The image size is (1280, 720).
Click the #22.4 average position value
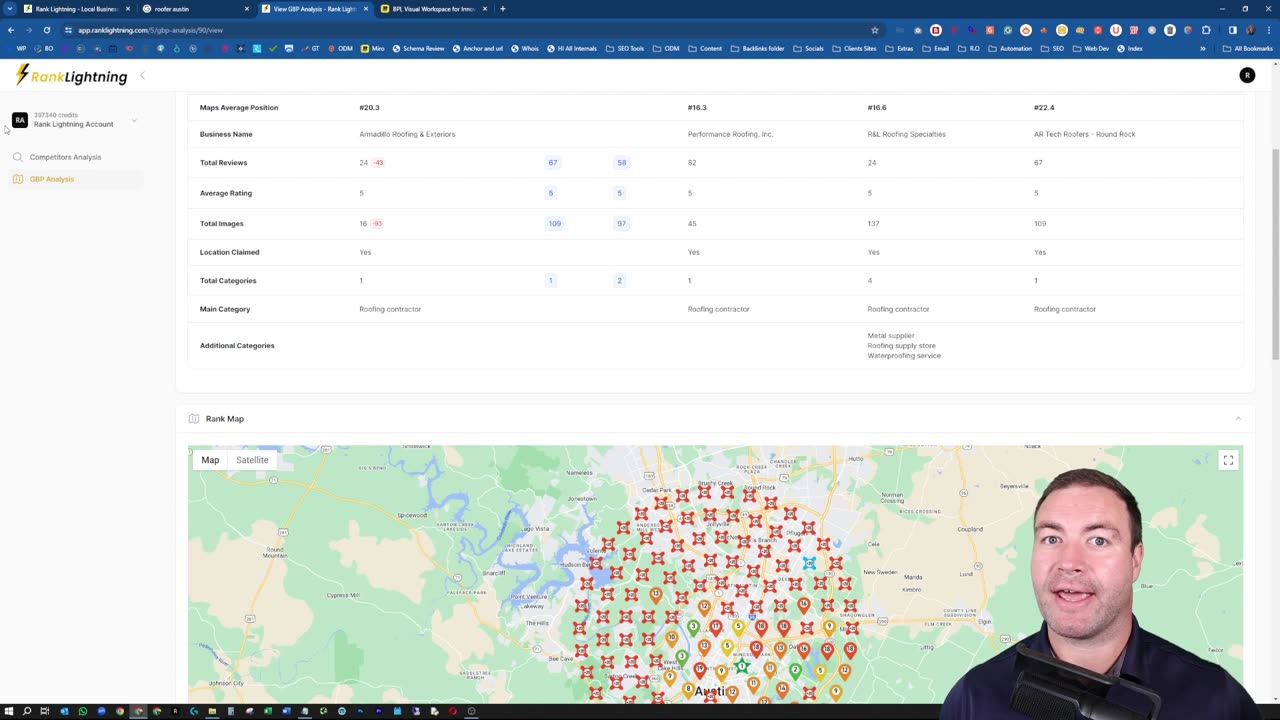coord(1044,108)
